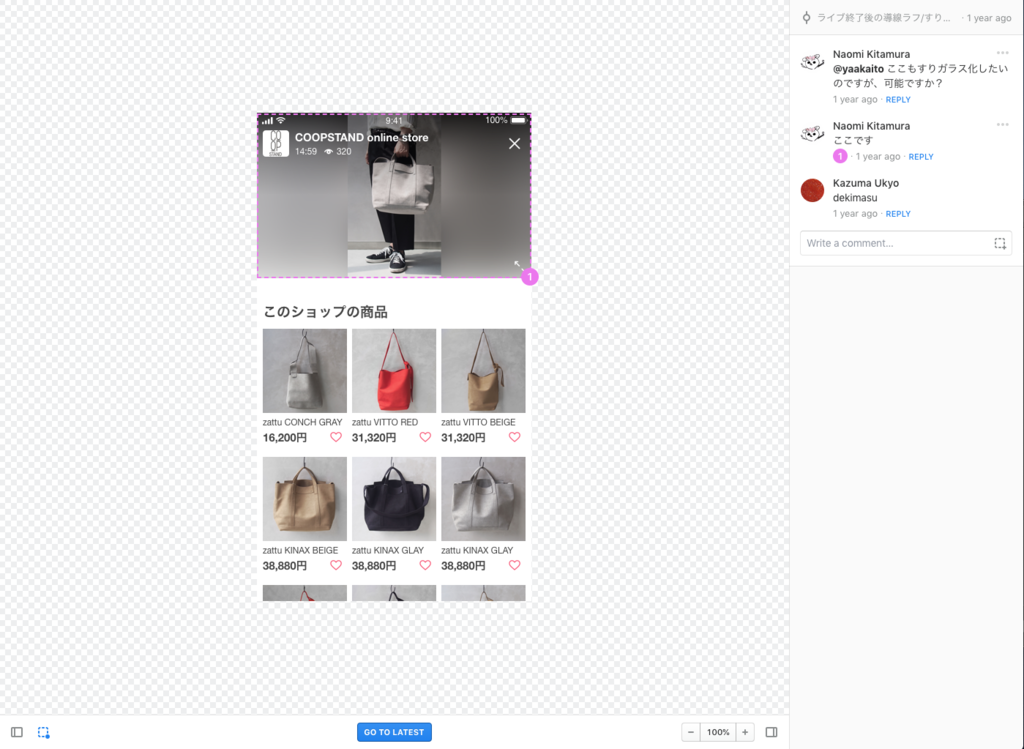Click the @yaakaito mention
1024x749 pixels.
(858, 69)
